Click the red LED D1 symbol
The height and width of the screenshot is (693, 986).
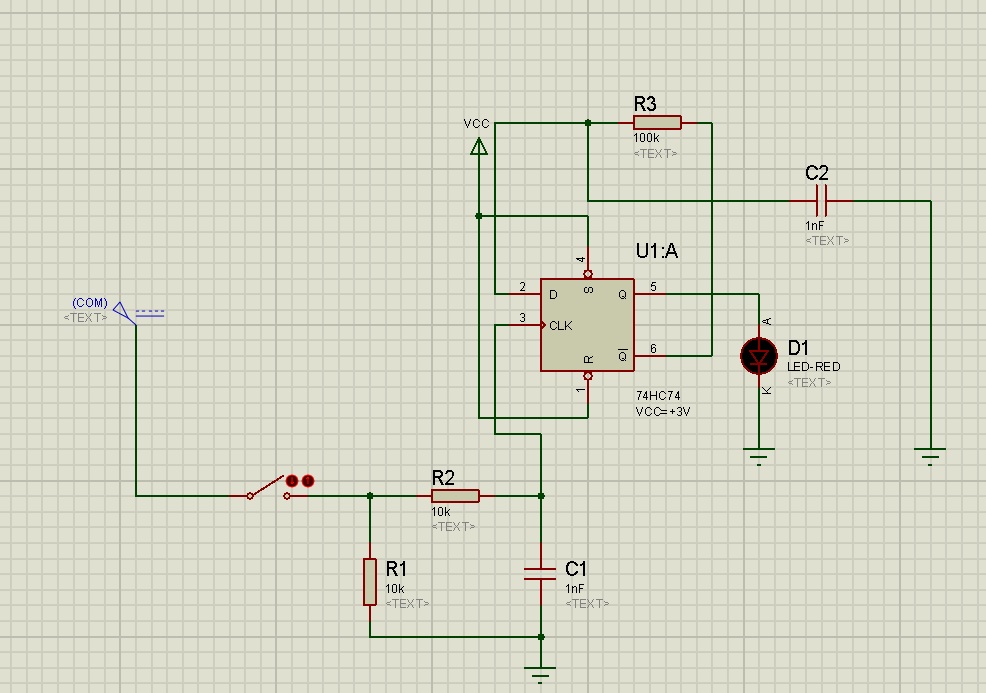759,356
